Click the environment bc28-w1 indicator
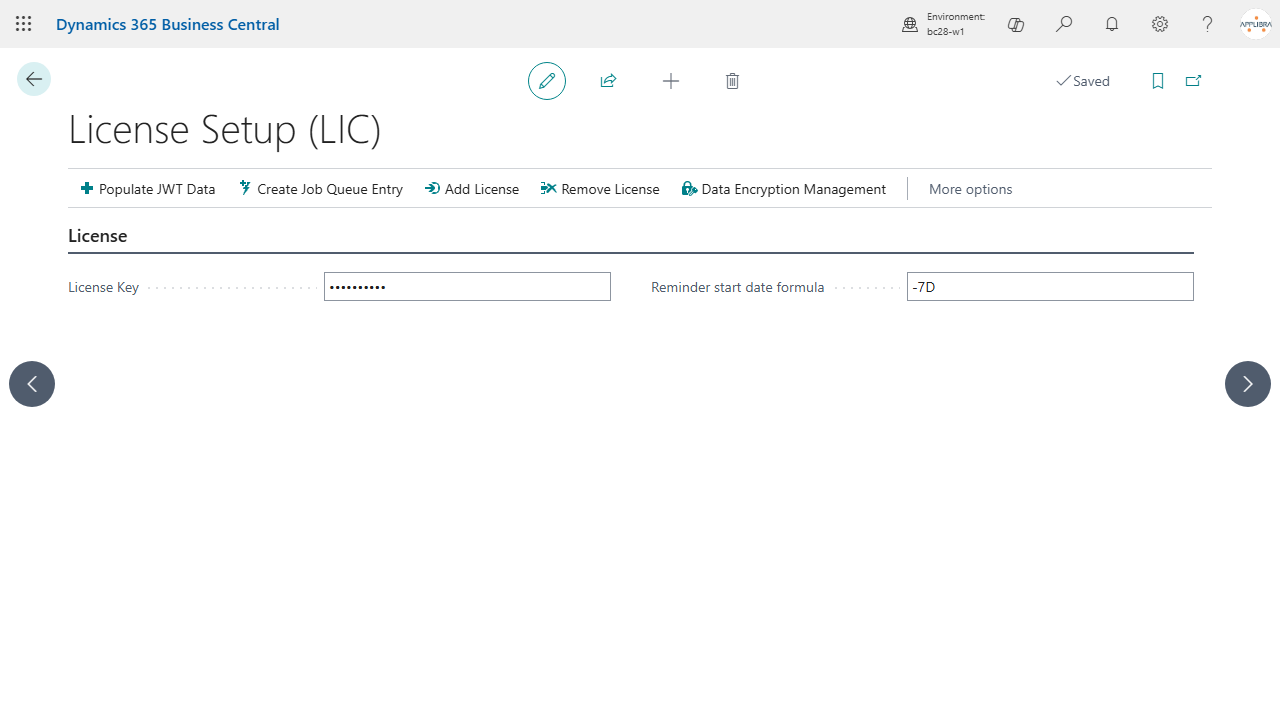Screen dimensions: 1280x720 pyautogui.click(x=943, y=24)
